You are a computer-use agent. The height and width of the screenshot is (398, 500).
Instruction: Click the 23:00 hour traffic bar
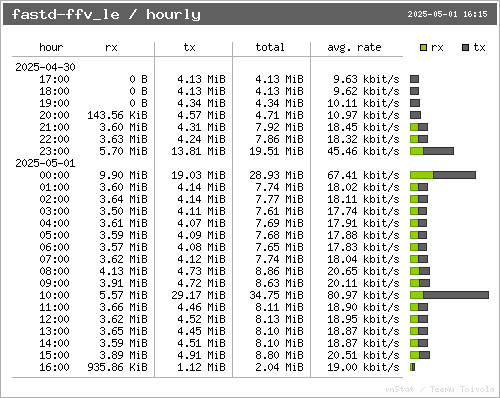point(432,151)
